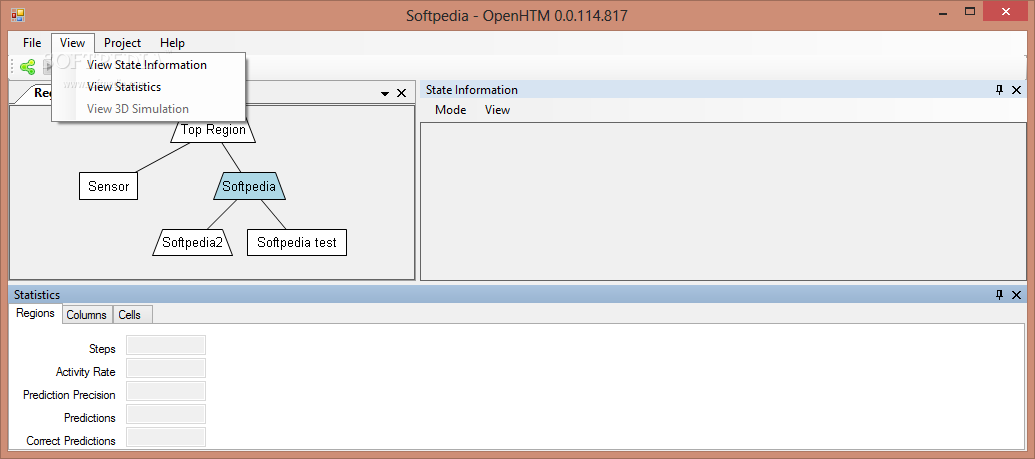
Task: Open the View menu in State Information
Action: (498, 110)
